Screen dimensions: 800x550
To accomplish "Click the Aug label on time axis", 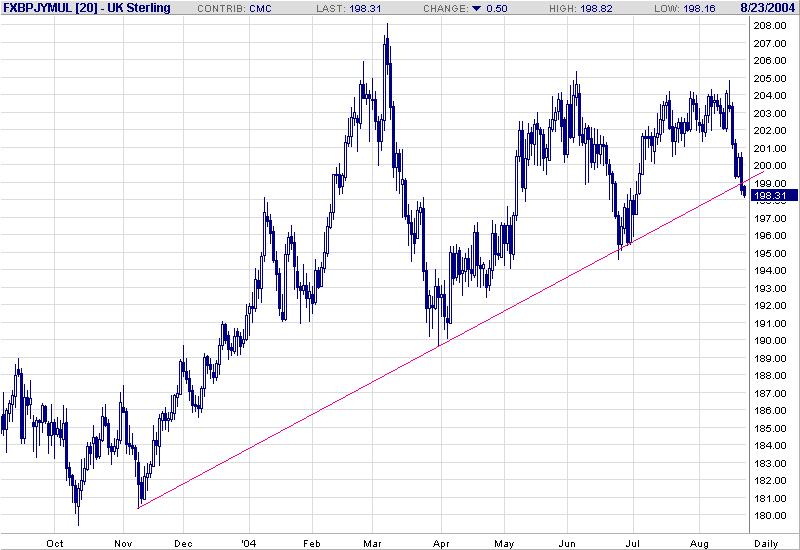I will 699,543.
